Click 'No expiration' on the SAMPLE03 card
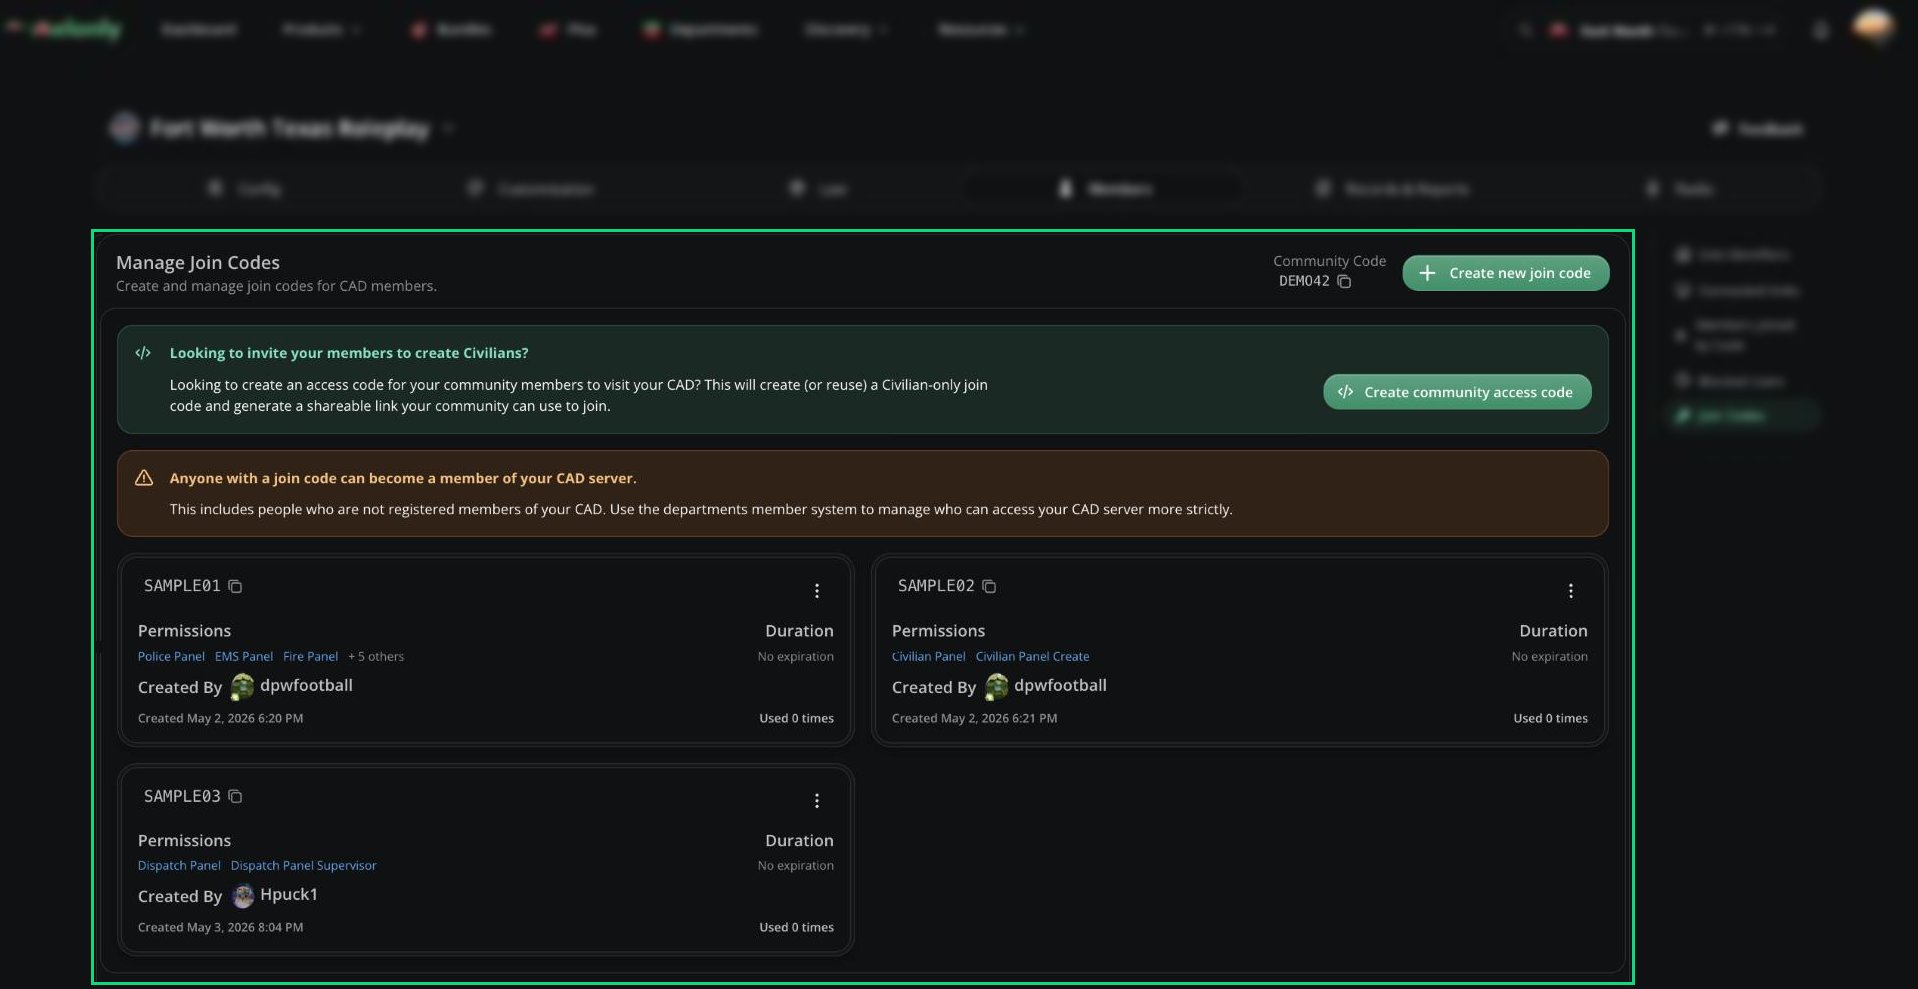Image resolution: width=1918 pixels, height=989 pixels. click(x=796, y=866)
